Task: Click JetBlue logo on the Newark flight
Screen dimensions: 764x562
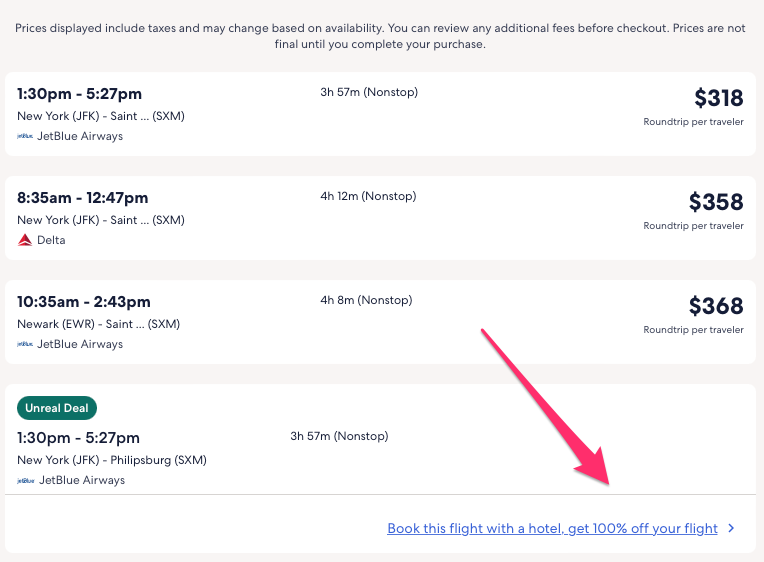Action: click(25, 344)
